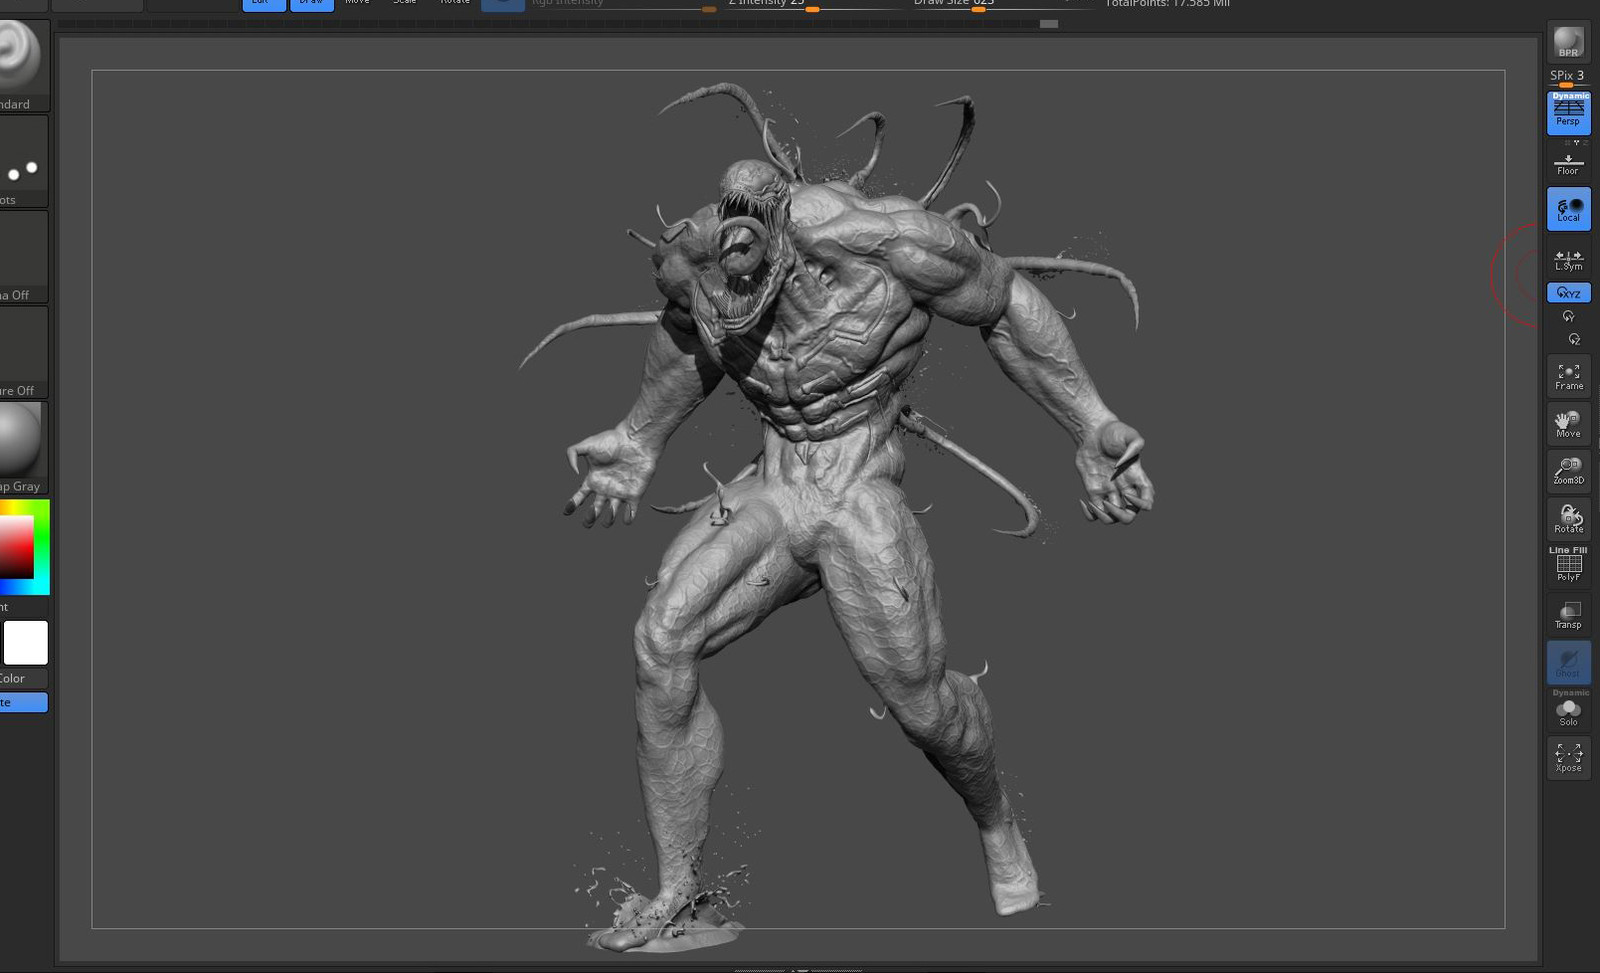Toggle Dynamic Persp perspective view

pos(1568,113)
